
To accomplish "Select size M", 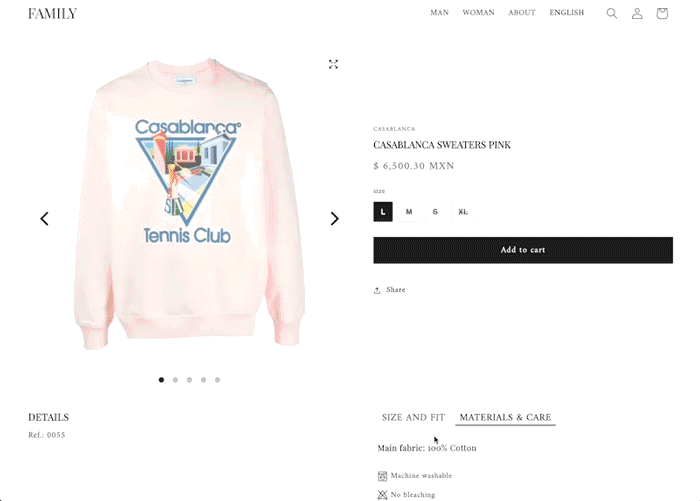I will pyautogui.click(x=409, y=212).
